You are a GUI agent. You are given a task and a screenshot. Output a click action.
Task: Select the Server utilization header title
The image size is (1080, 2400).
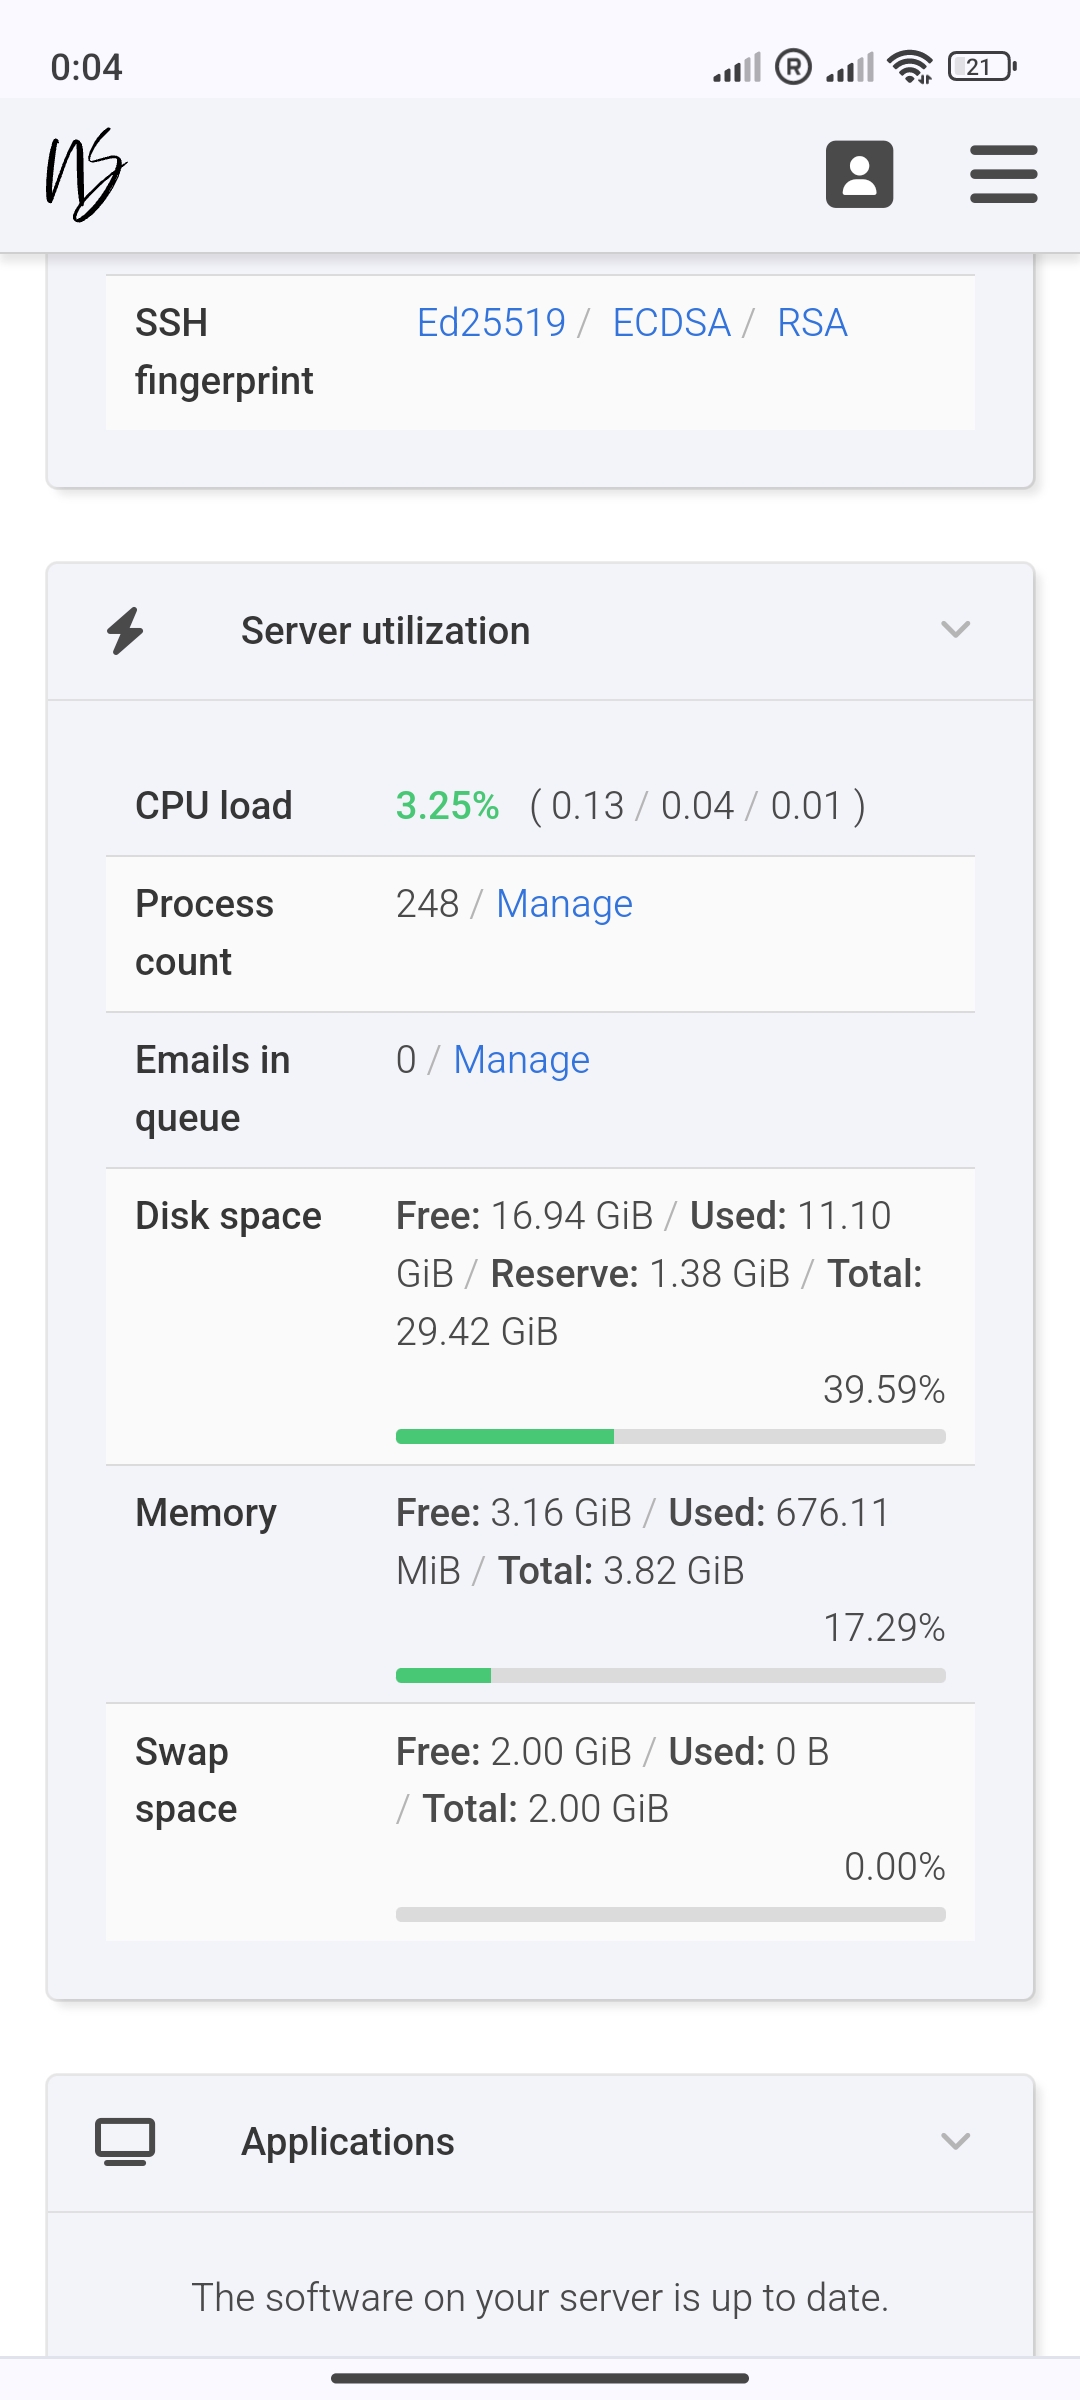(x=385, y=631)
